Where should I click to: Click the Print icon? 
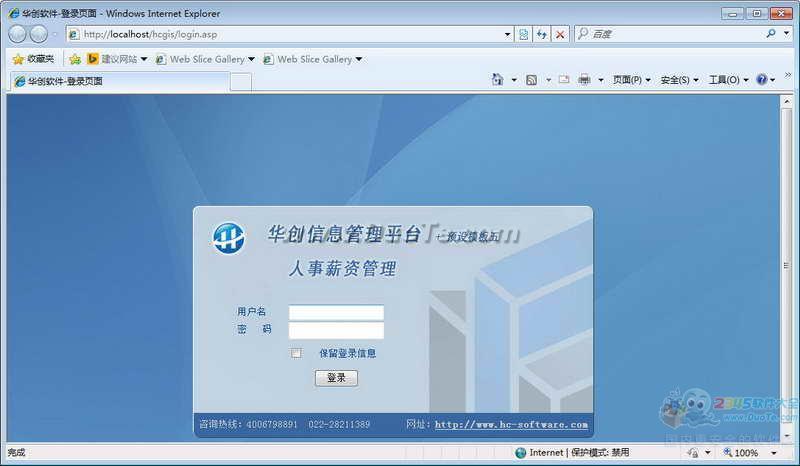[585, 80]
